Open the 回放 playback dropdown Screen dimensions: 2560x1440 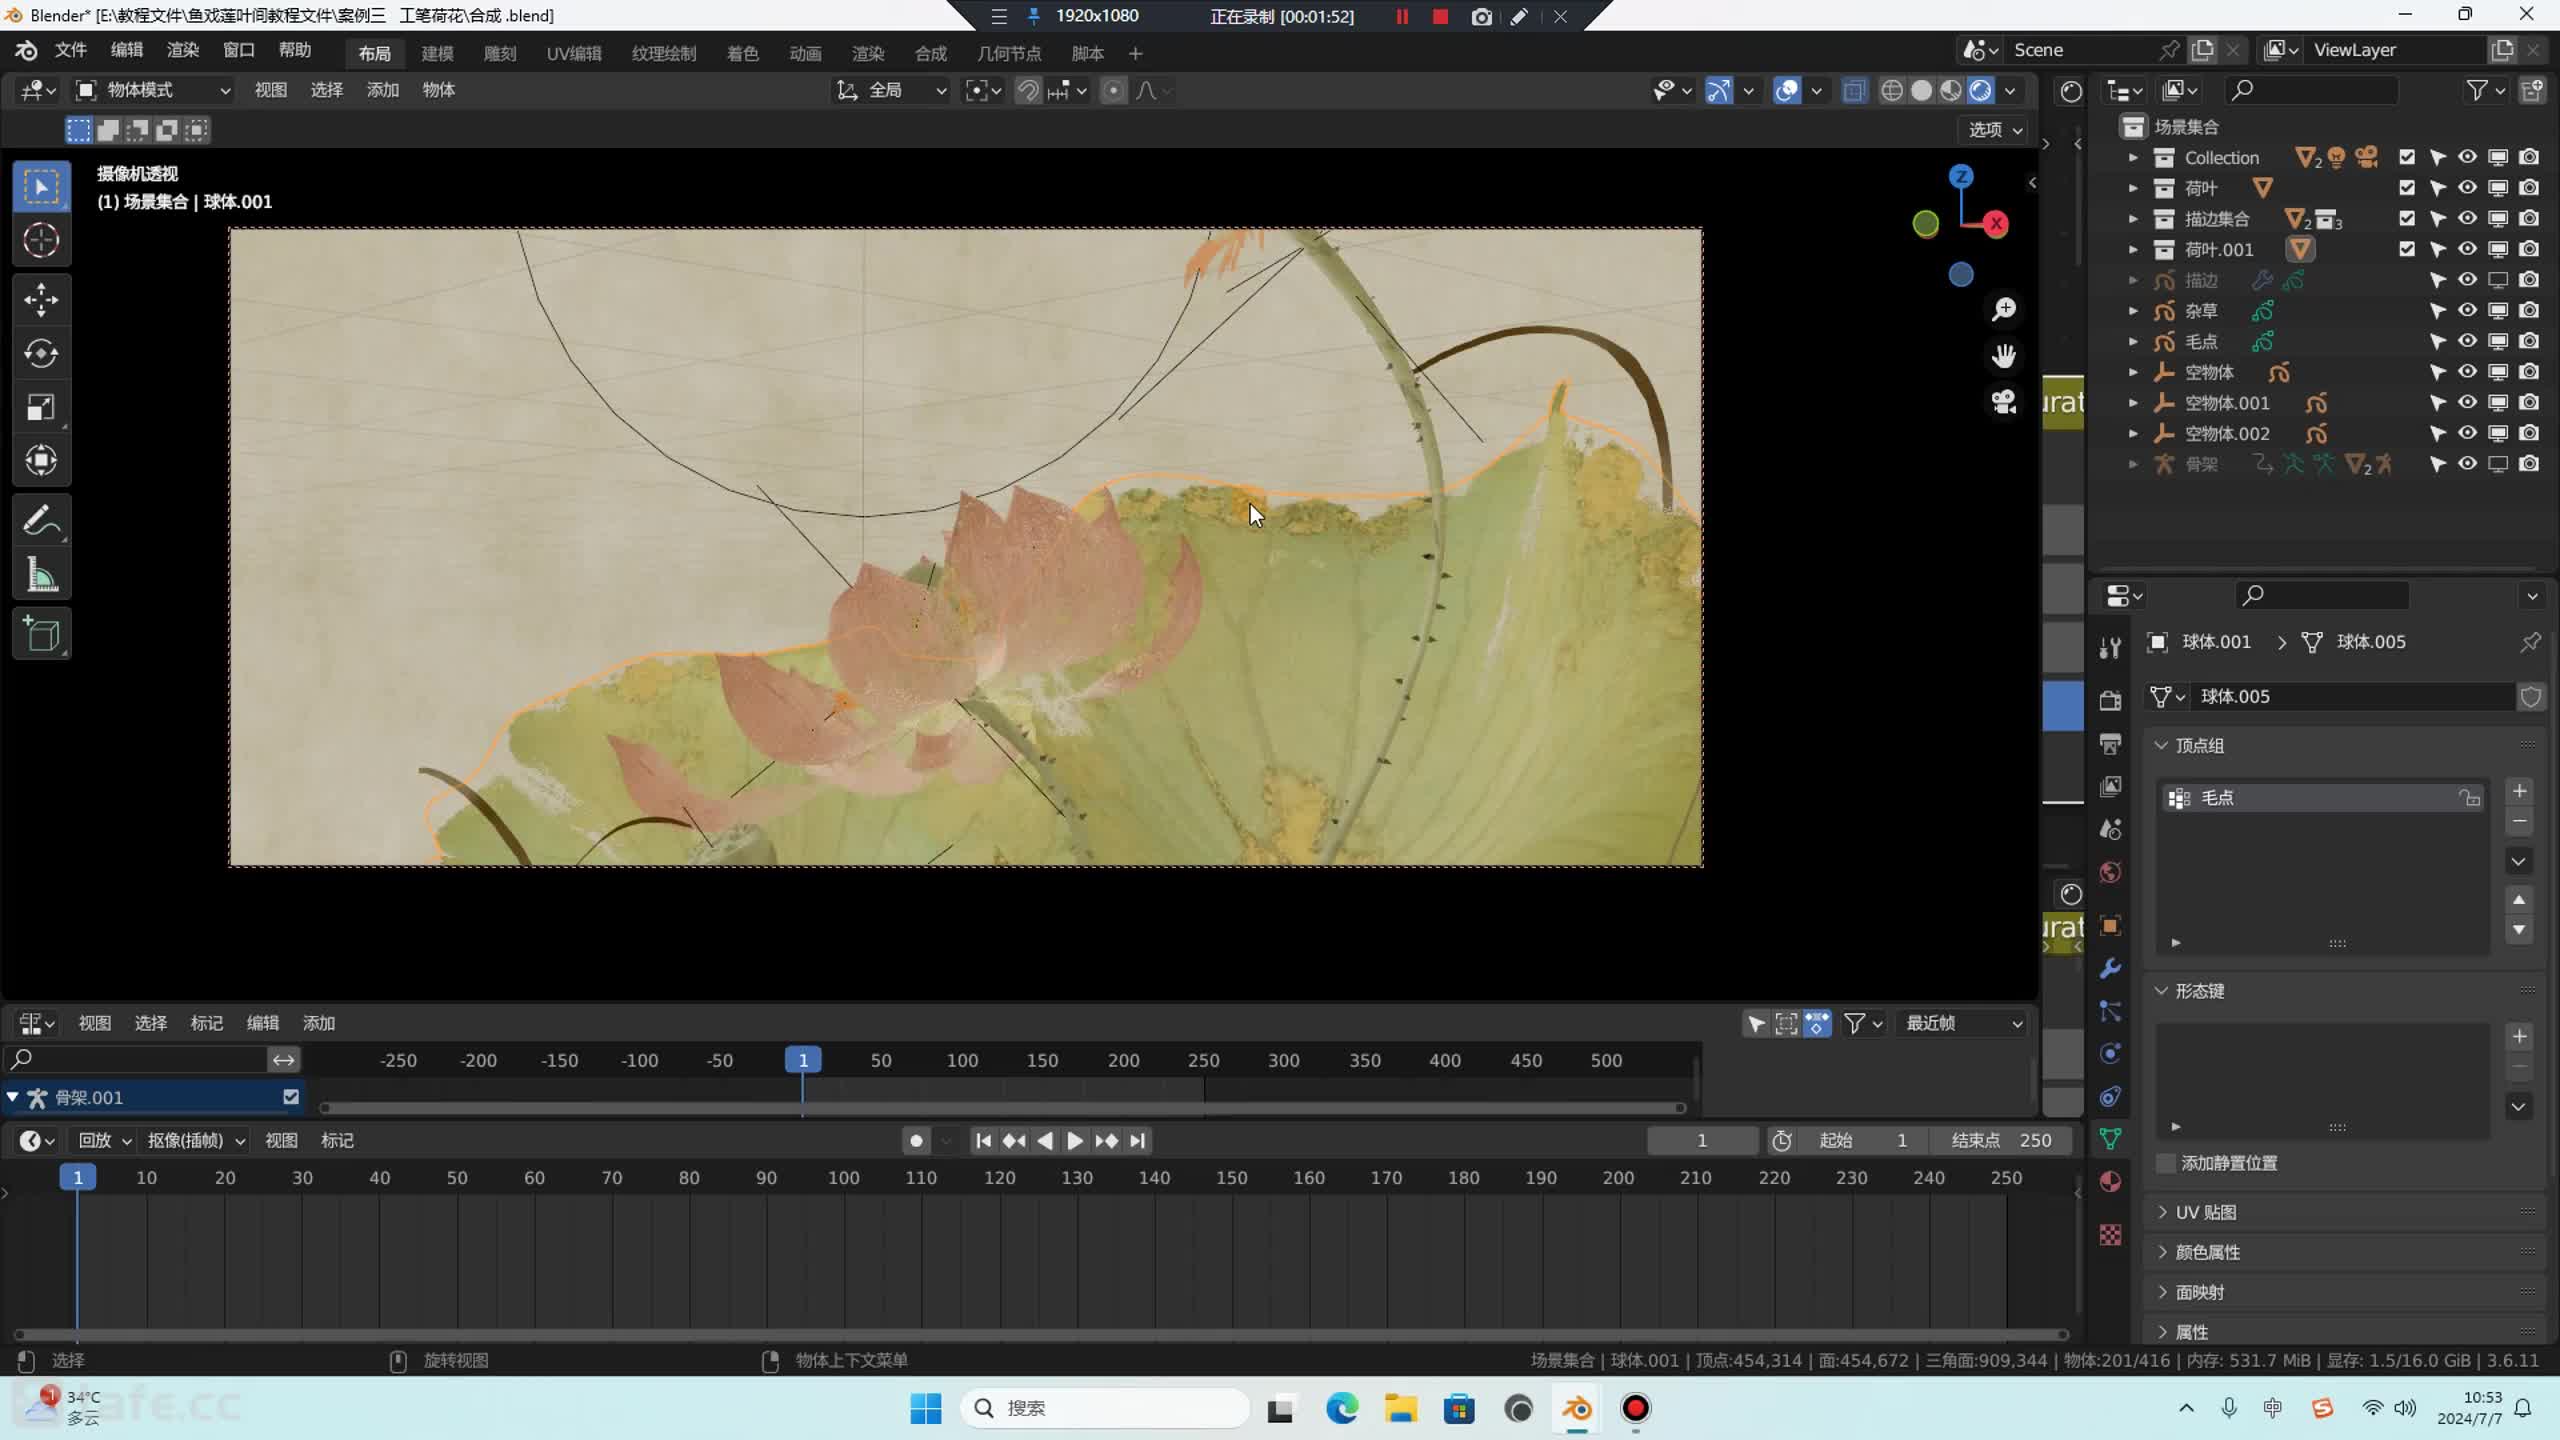point(104,1140)
